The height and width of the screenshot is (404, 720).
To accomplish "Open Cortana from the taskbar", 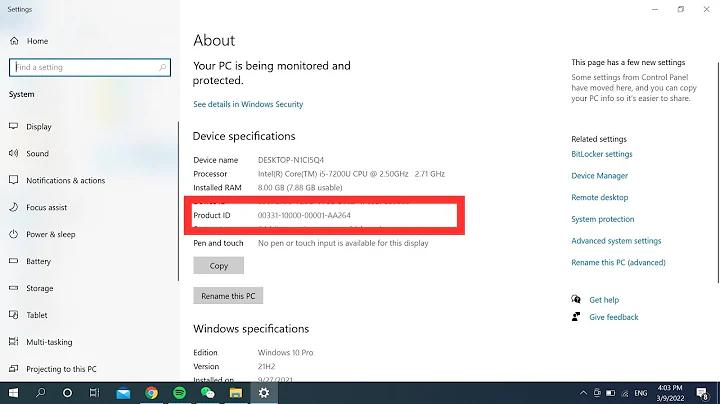I will [x=68, y=393].
